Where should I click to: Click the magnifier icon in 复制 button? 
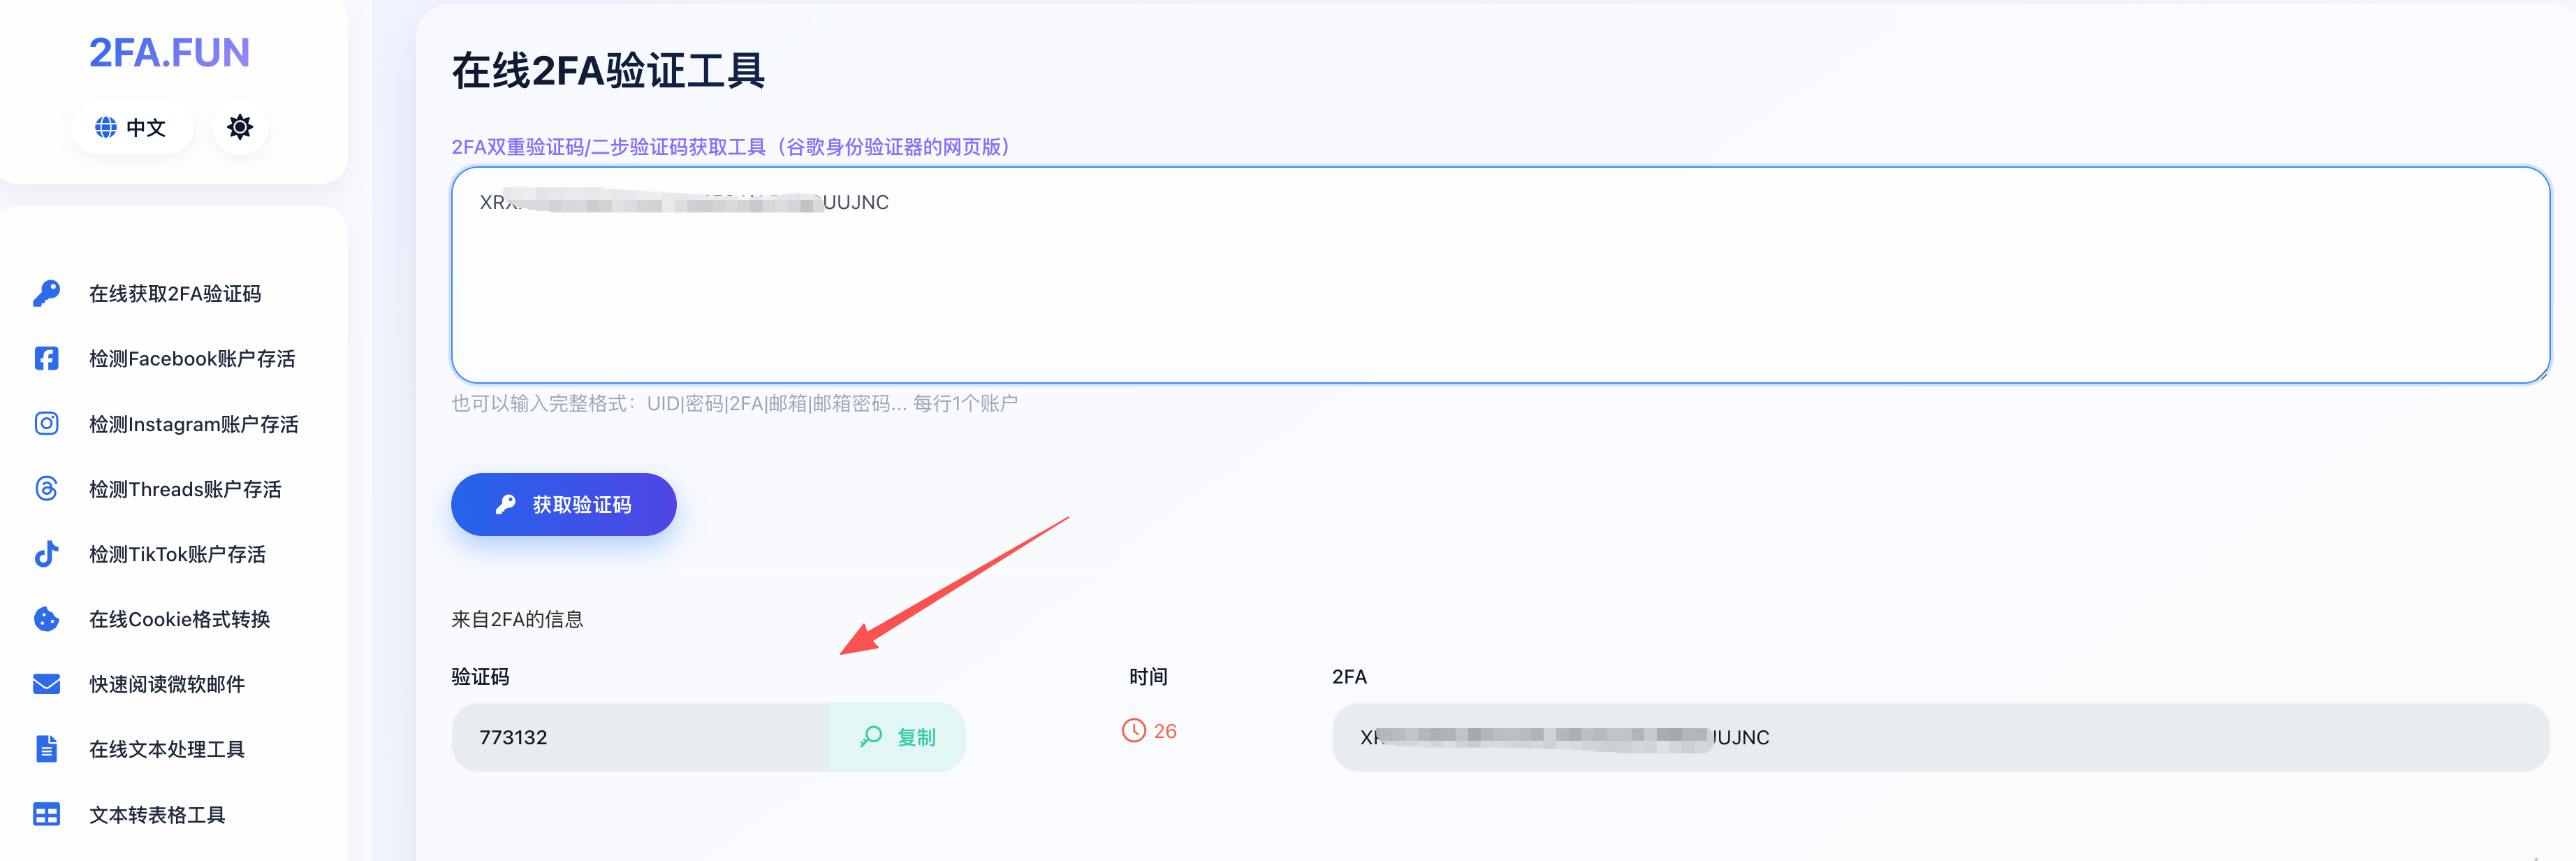point(871,737)
